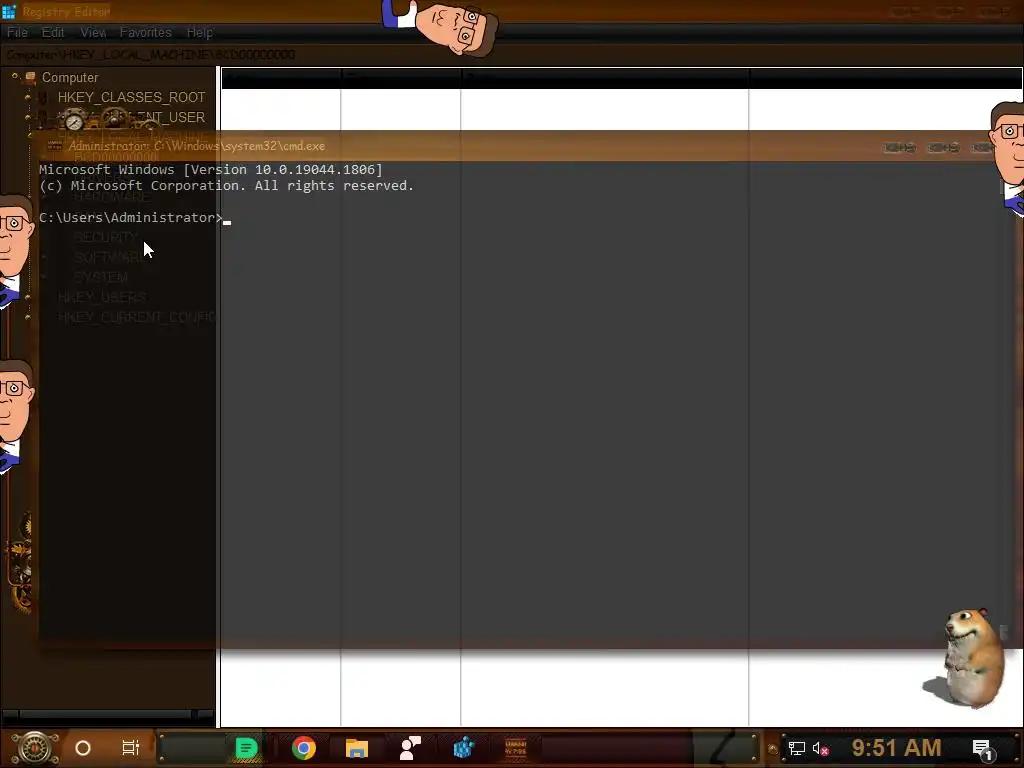Open the Help menu in Registry Editor

point(200,33)
